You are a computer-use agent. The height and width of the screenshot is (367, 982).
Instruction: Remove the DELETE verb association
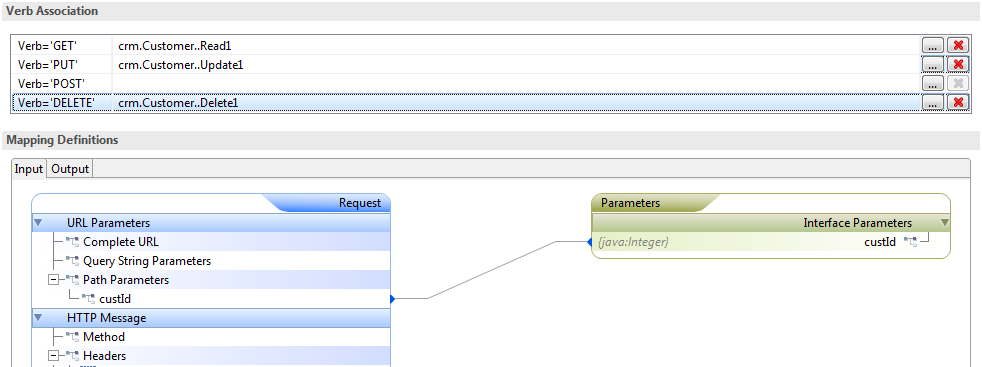(958, 103)
